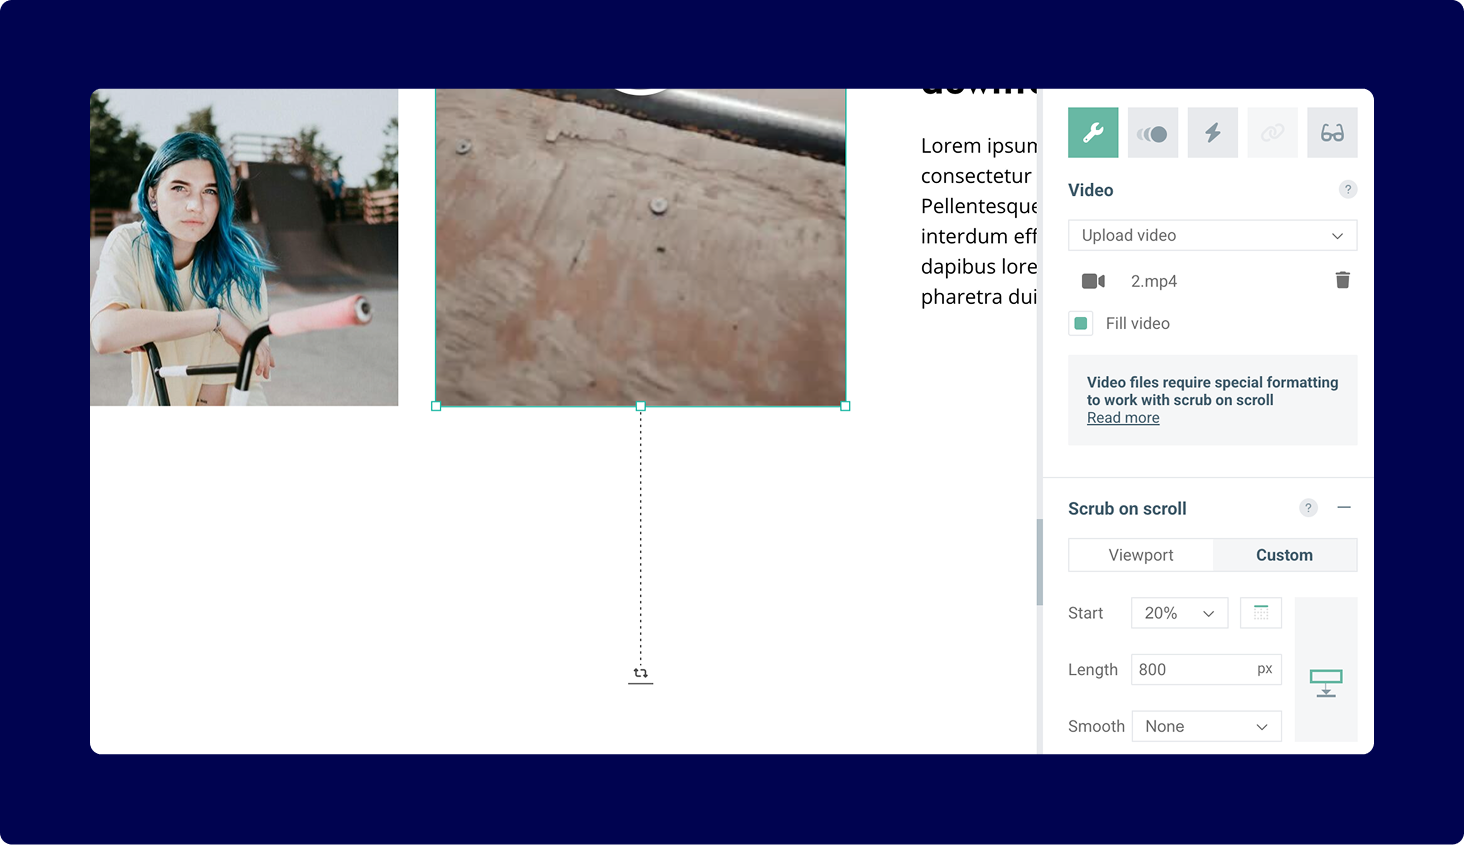Delete the 2.mp4 video file
The image size is (1464, 845).
(x=1343, y=280)
